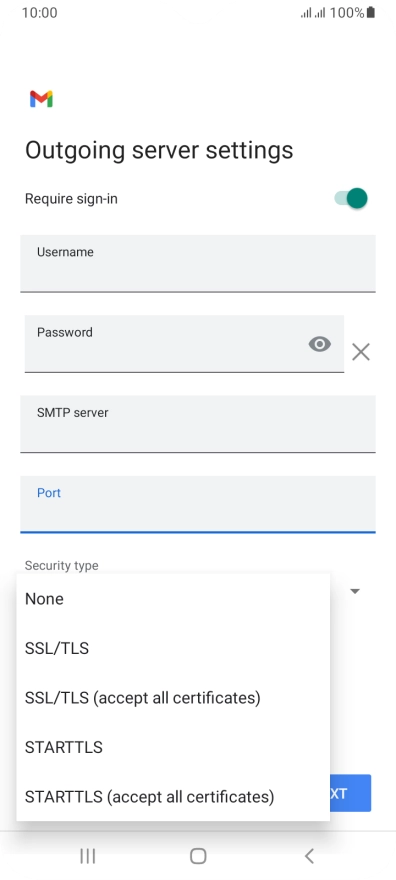Select STARTTLS (accept all certificates)
396x880 pixels.
tap(173, 796)
